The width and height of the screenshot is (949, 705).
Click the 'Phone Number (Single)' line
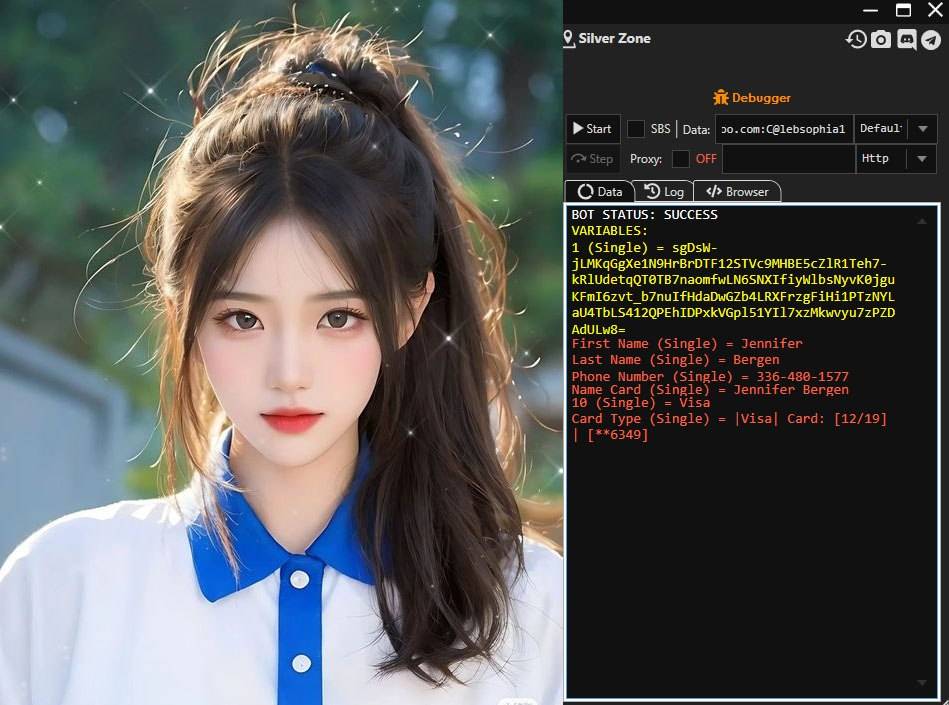710,376
